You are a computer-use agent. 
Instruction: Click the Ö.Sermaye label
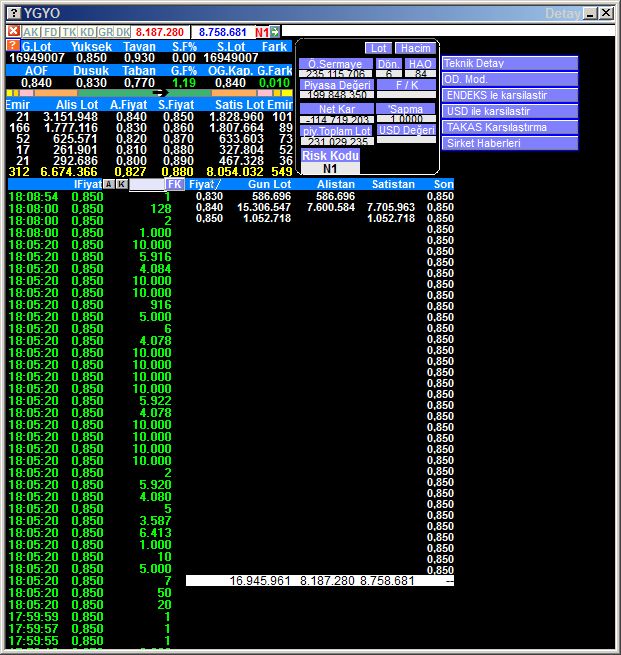tap(335, 64)
